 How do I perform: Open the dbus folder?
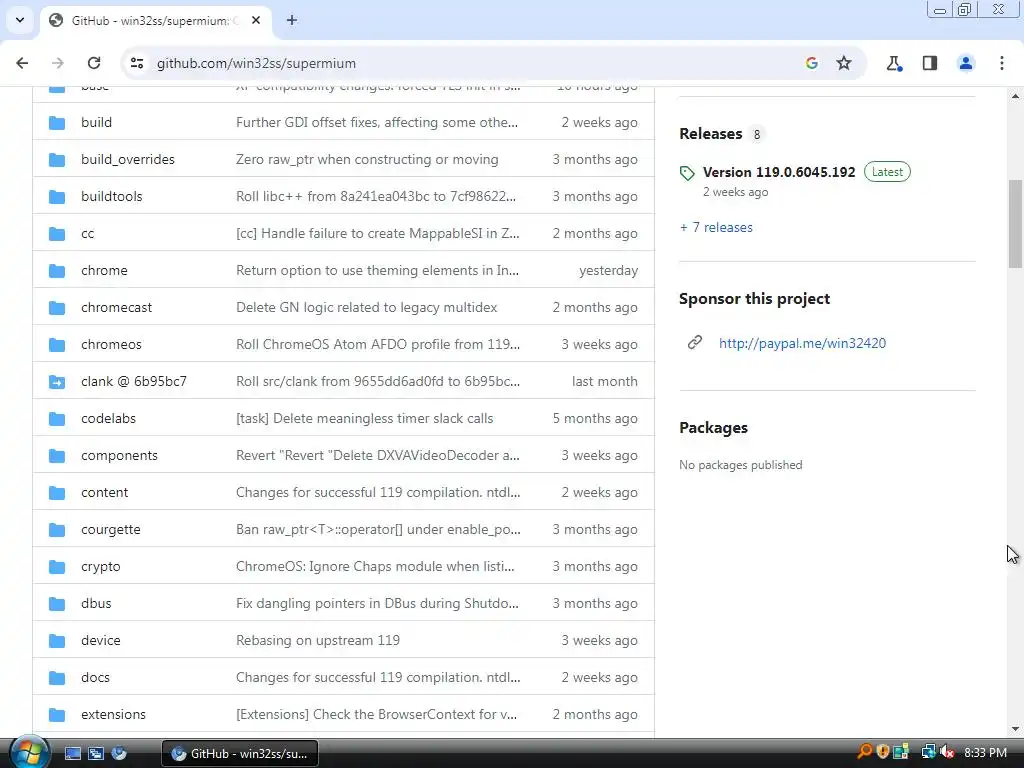[96, 603]
